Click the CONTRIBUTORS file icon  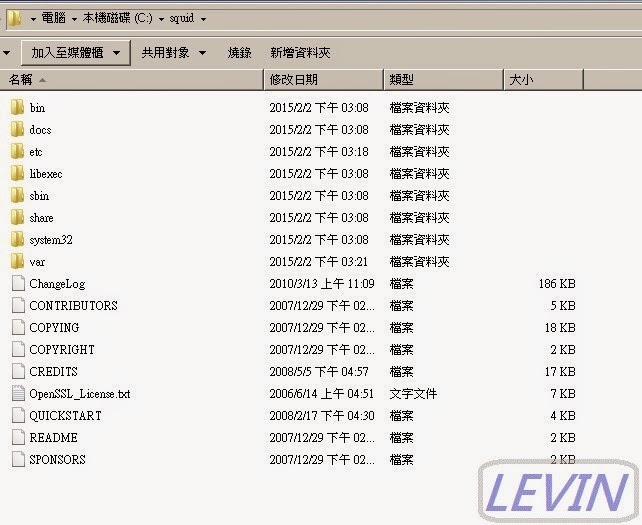click(18, 305)
